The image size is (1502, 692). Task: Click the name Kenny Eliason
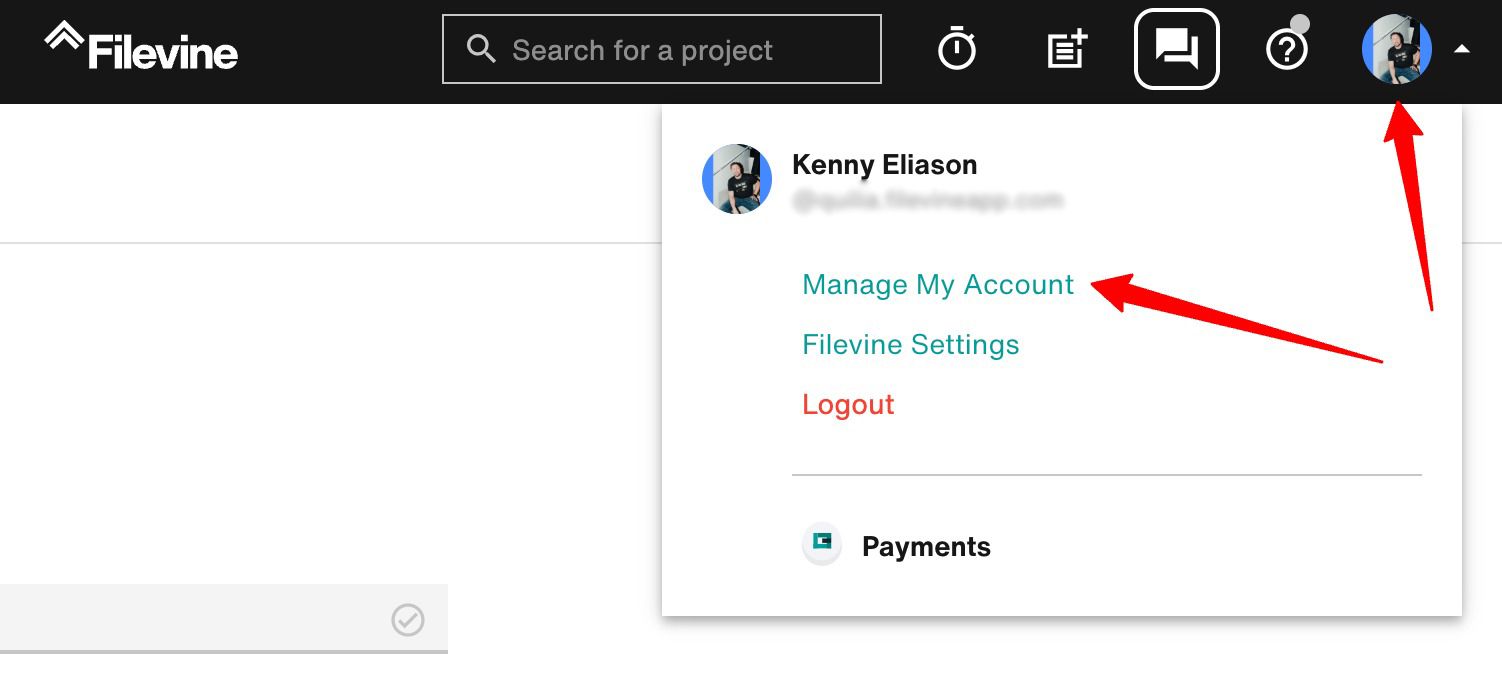(884, 164)
